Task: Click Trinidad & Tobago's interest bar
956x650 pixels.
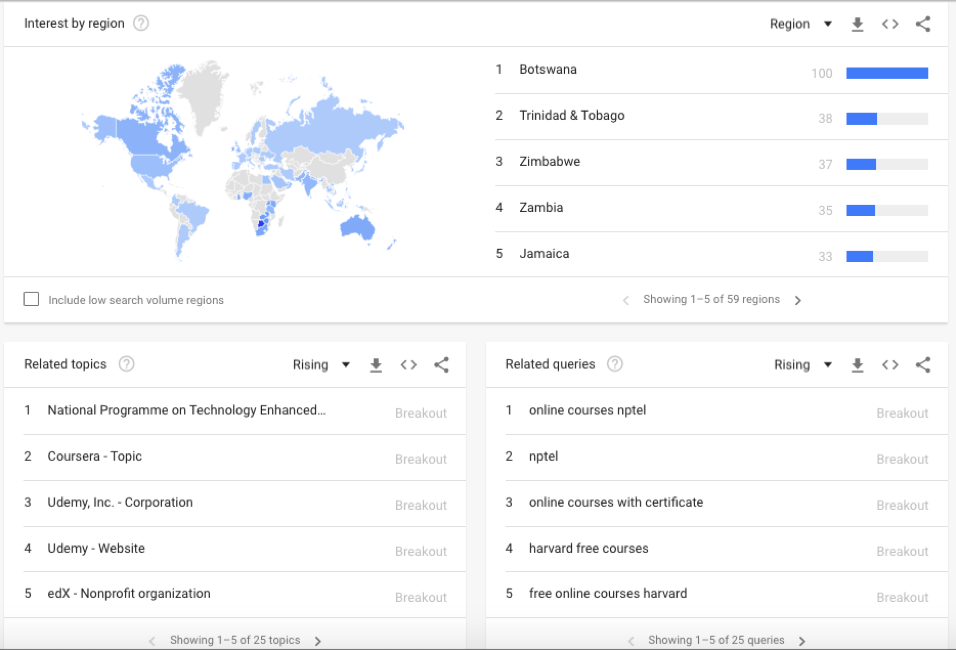Action: point(887,119)
